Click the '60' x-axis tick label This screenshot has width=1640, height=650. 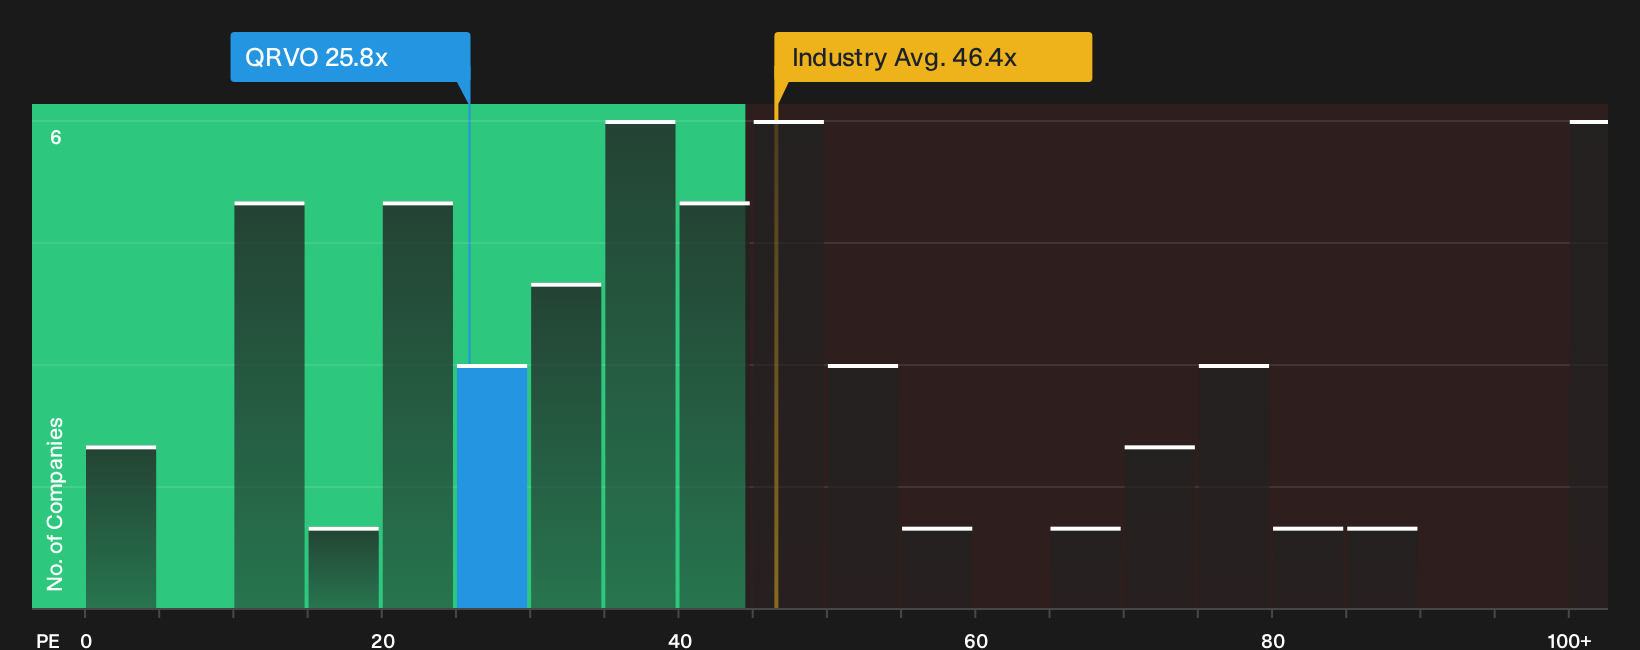pos(976,641)
